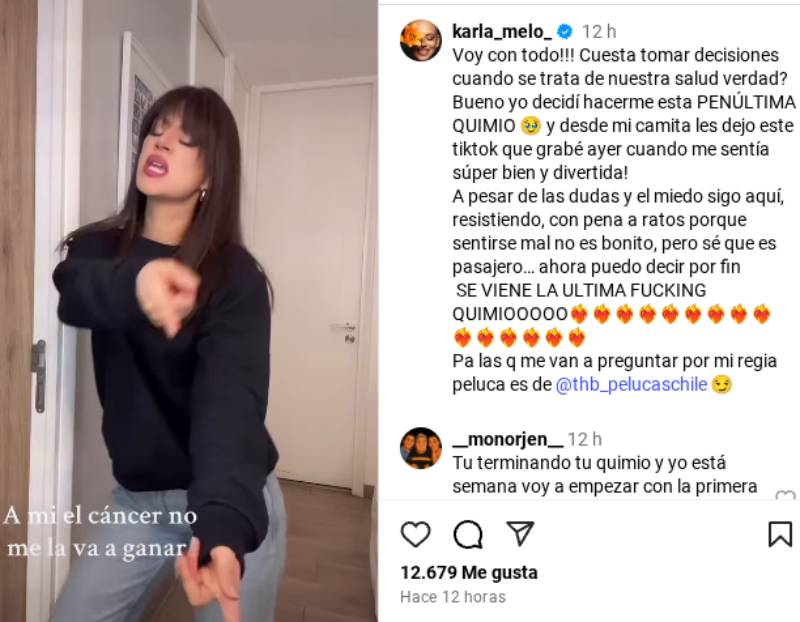Share the post via paper plane icon
Image resolution: width=800 pixels, height=622 pixels.
519,533
